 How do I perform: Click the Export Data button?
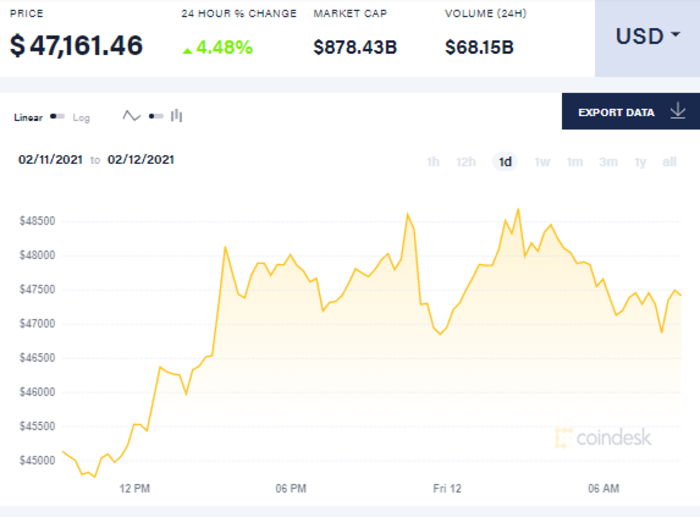click(616, 112)
